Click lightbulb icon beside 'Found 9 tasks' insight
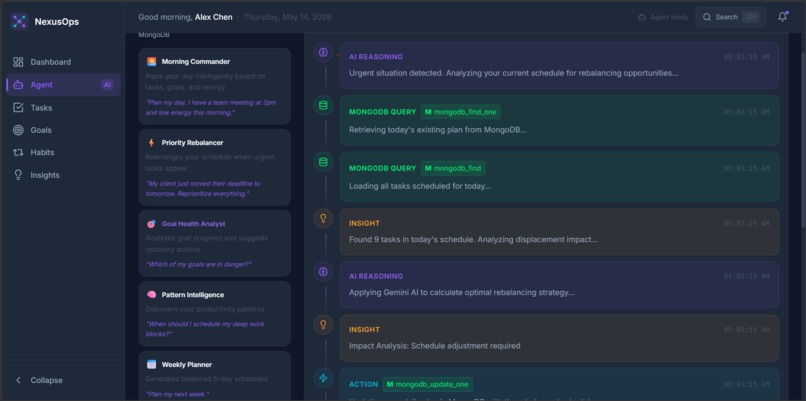The image size is (806, 401). 323,218
